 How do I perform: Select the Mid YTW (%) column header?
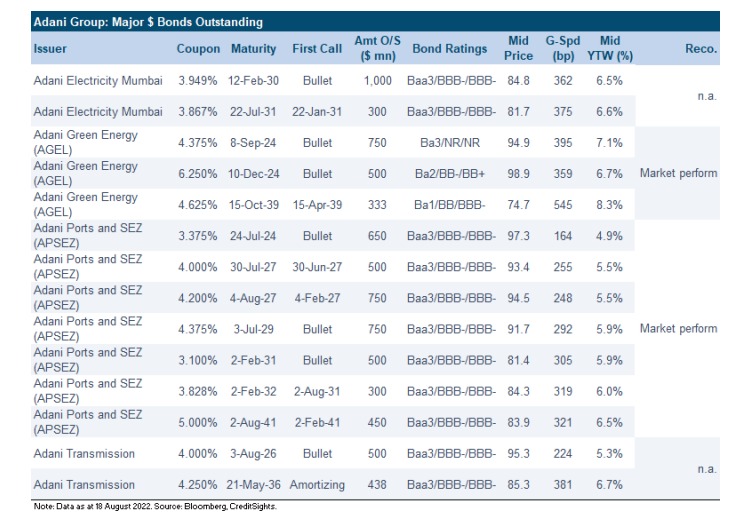tap(609, 48)
